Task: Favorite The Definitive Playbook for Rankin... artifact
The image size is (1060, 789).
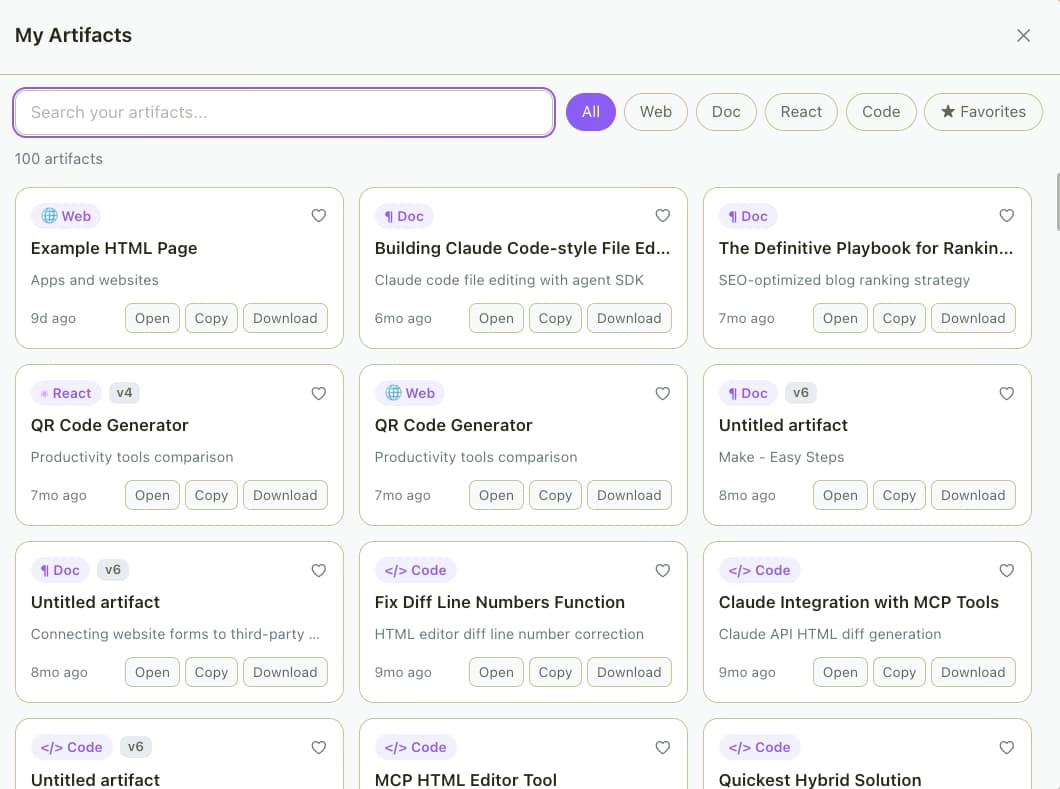Action: (x=1007, y=216)
